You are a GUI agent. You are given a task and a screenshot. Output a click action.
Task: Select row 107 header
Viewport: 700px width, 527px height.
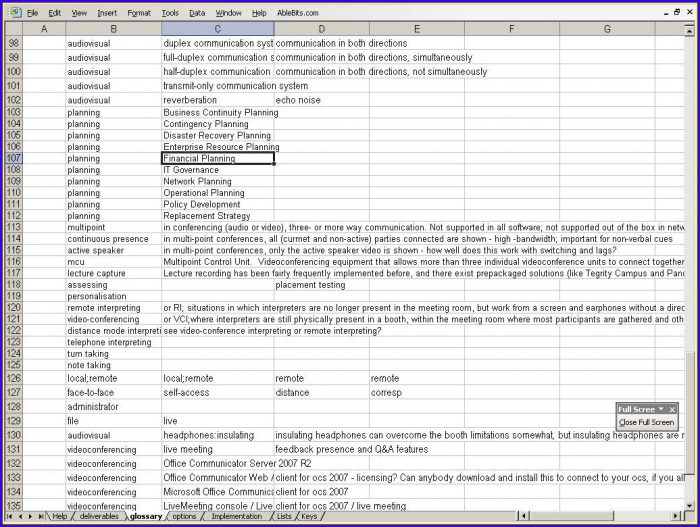[13, 158]
